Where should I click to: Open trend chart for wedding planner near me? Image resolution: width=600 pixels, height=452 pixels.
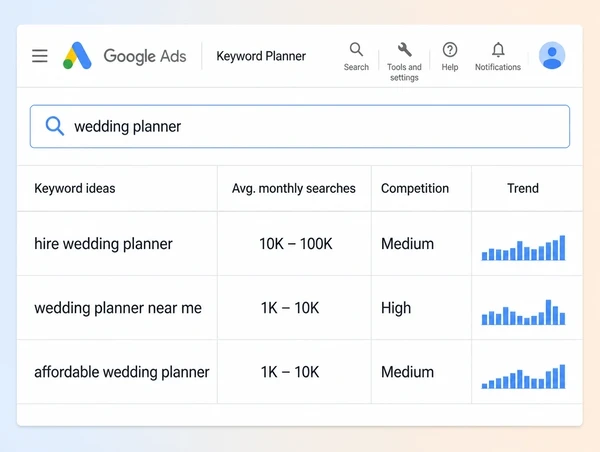click(523, 312)
